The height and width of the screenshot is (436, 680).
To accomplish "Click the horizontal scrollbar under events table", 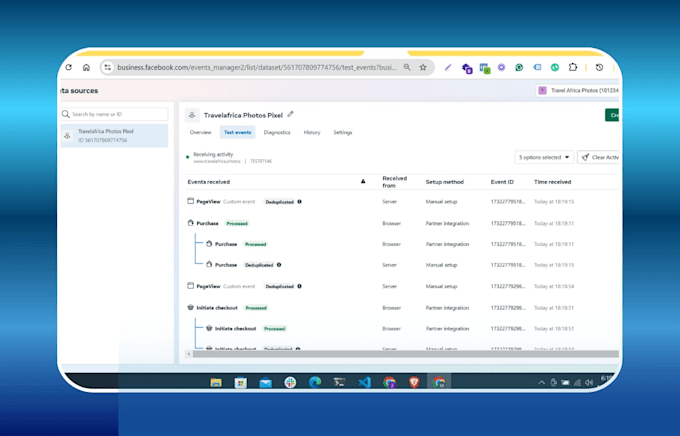I will (x=405, y=354).
